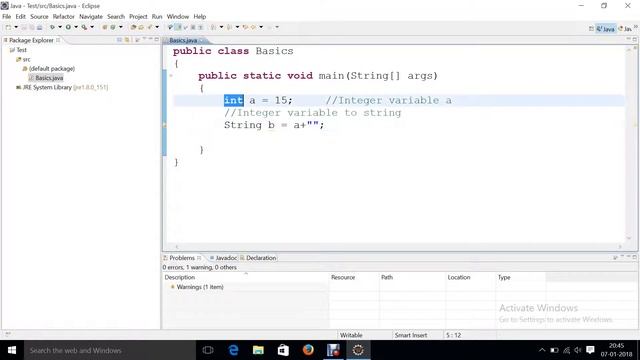Open the Project menu

tap(138, 17)
